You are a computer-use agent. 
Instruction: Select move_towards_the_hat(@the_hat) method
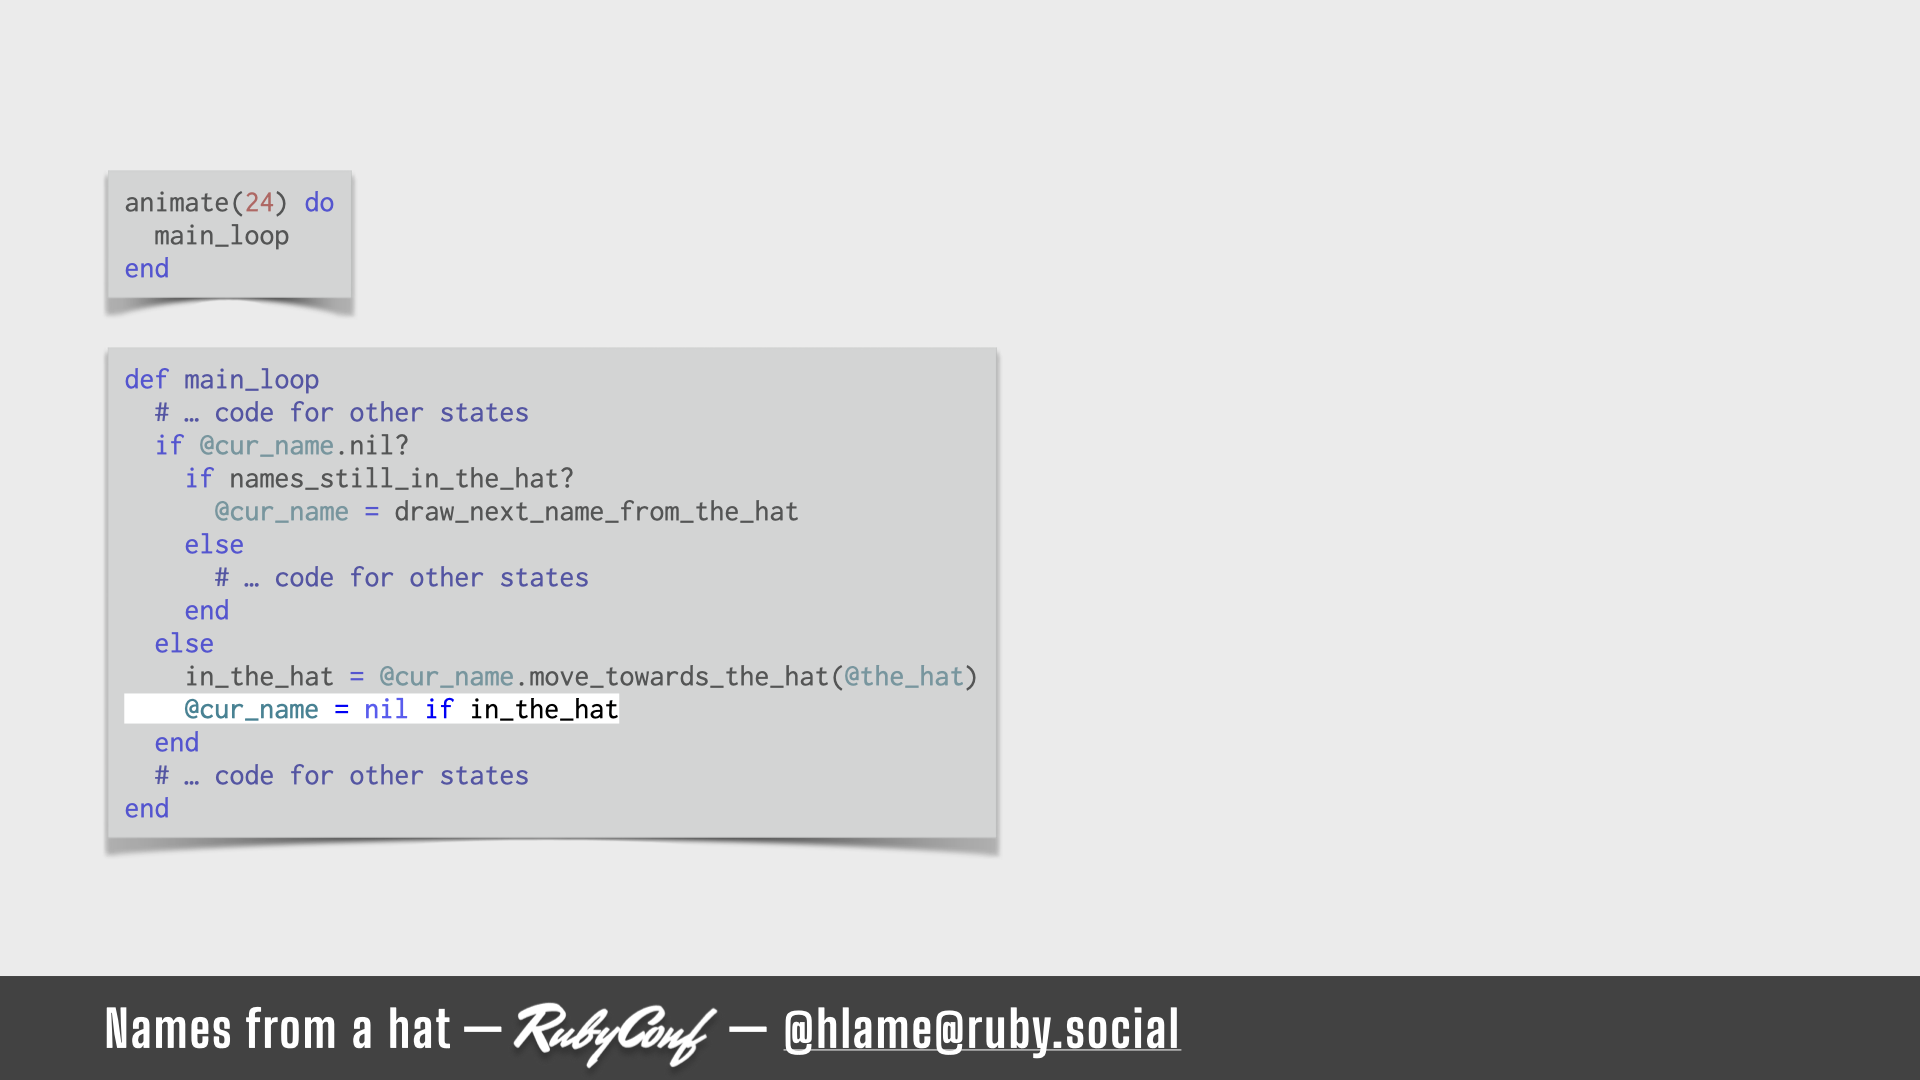754,676
